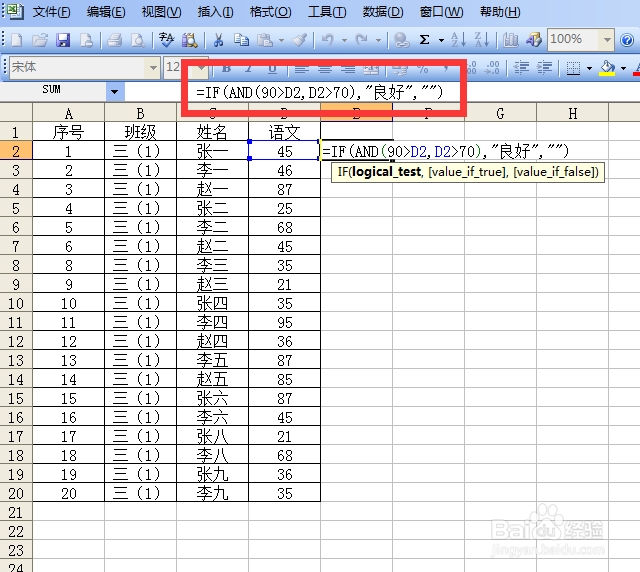Copy the selection
The width and height of the screenshot is (640, 572).
pyautogui.click(x=241, y=40)
